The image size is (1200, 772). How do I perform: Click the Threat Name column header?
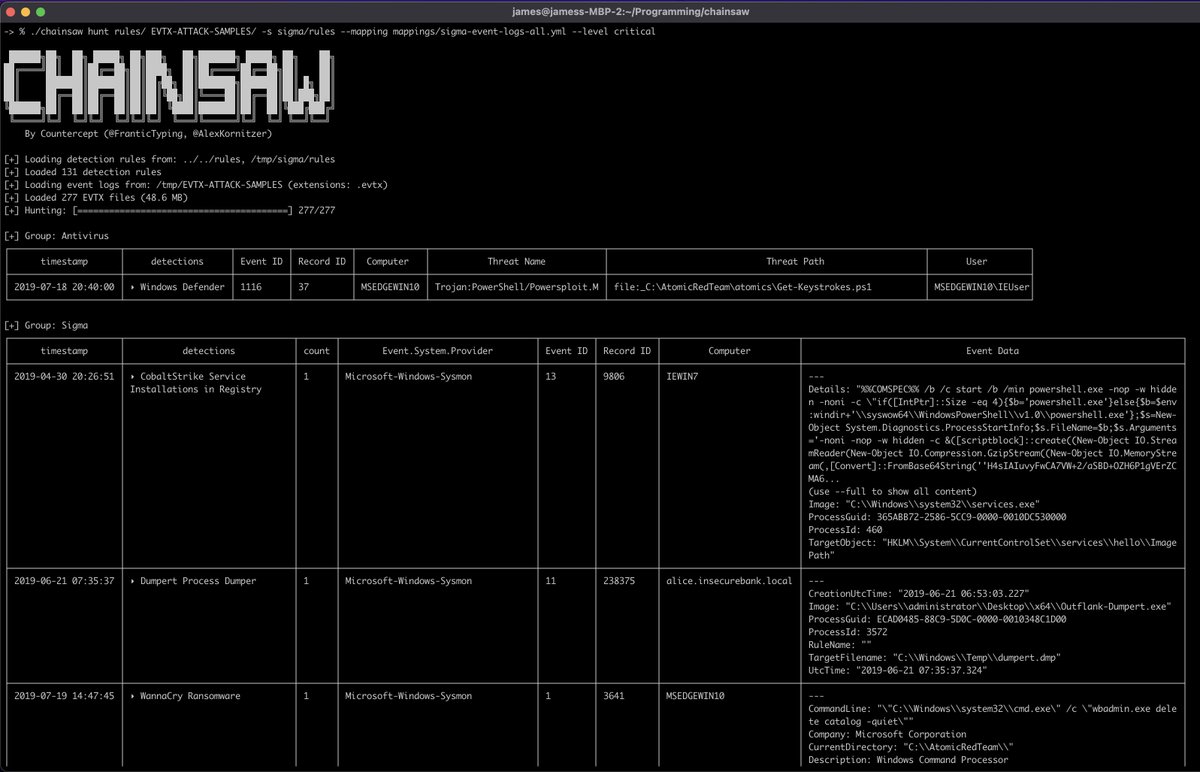516,261
